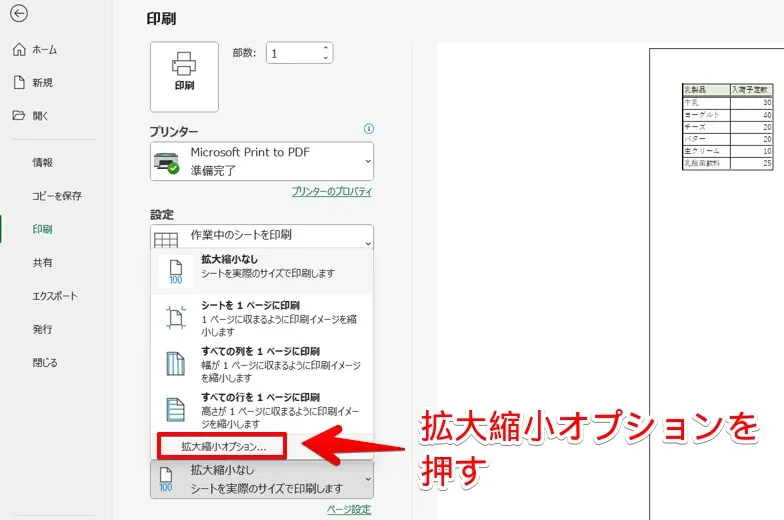Open ページ設定 link
Screen dimensions: 784x520
[349, 510]
